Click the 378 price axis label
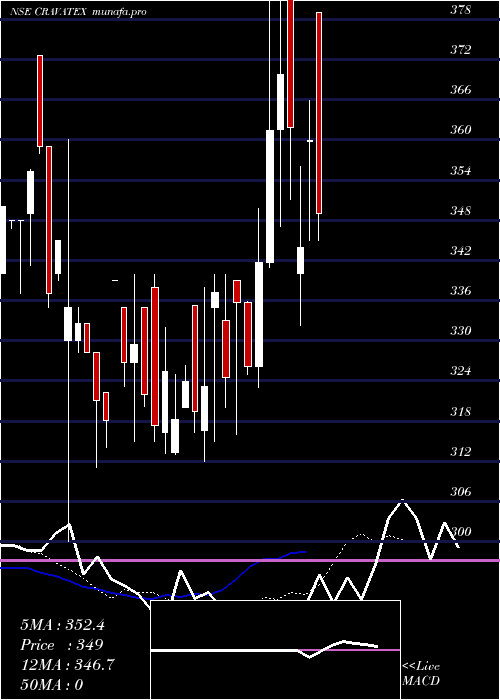Screen dimensions: 500x700 tap(460, 9)
